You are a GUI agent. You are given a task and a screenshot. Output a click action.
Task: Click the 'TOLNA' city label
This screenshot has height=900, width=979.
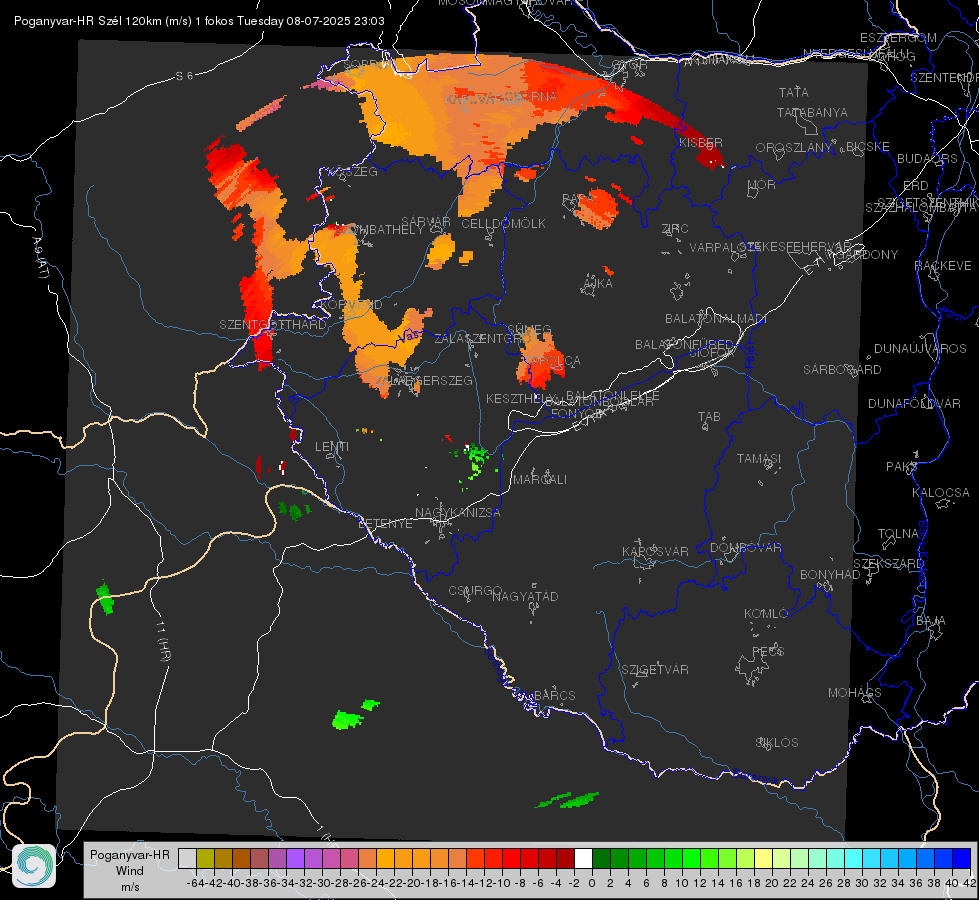898,534
